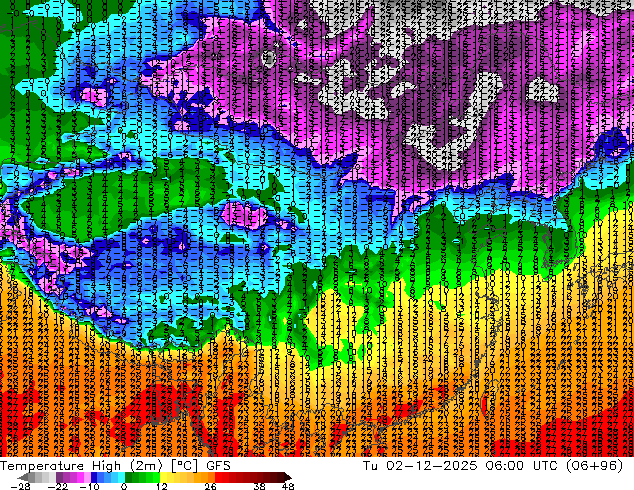Screen dimensions: 634x490
Task: Select the bright magenta swatch in the legend
Action: coord(80,477)
